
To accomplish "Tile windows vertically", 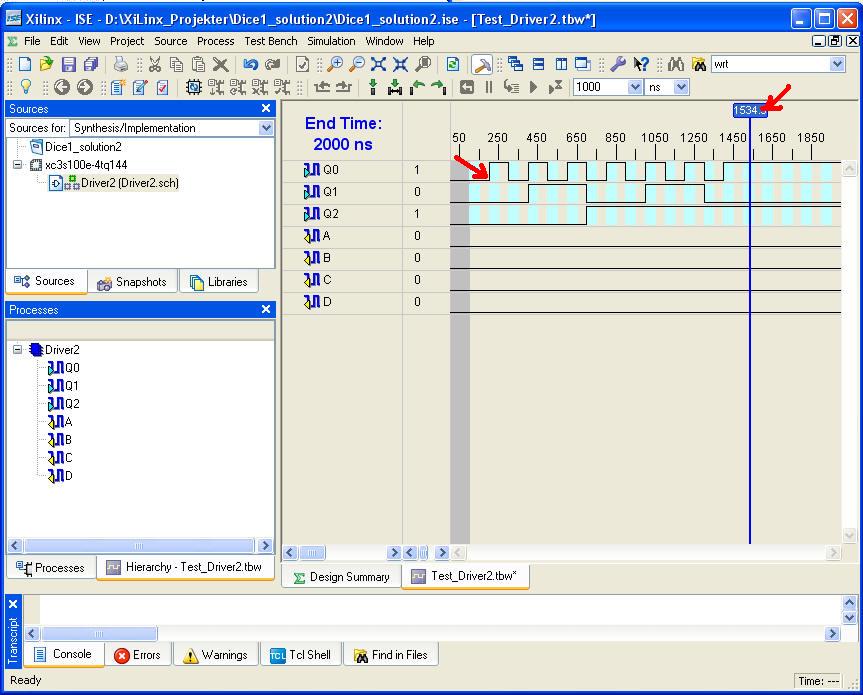I will pos(561,64).
